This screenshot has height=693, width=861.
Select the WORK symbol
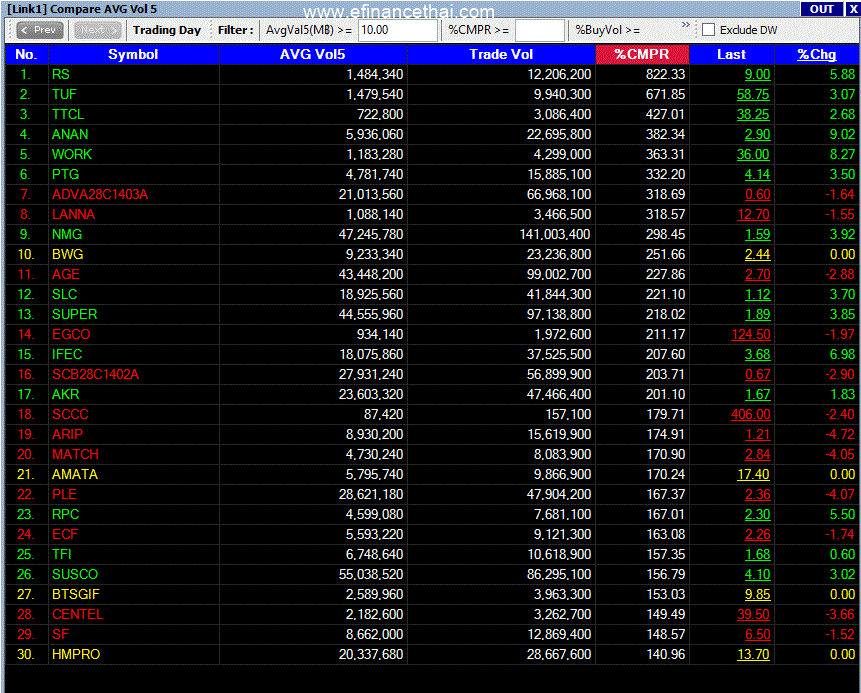pyautogui.click(x=72, y=154)
